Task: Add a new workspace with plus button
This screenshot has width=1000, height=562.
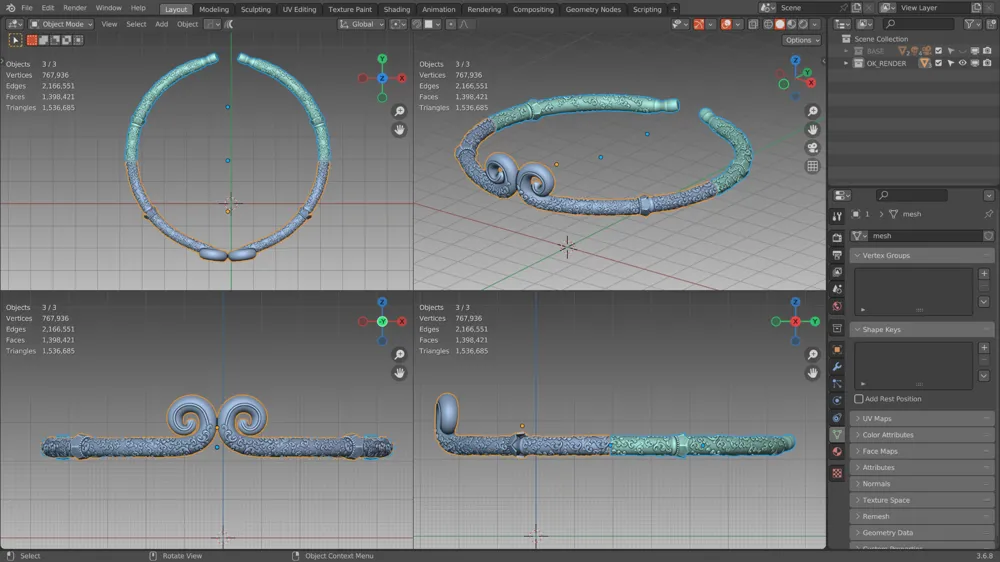Action: pyautogui.click(x=673, y=10)
